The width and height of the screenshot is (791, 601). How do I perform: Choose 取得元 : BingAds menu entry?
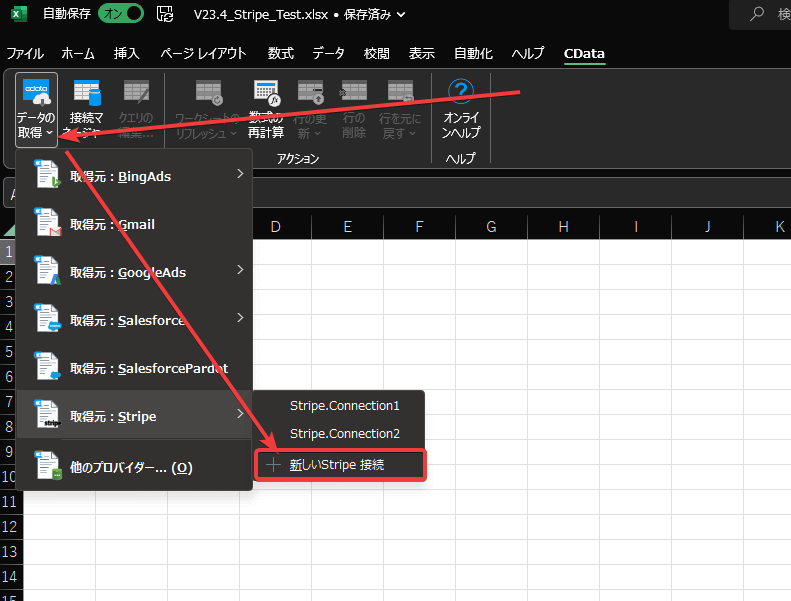[x=134, y=176]
